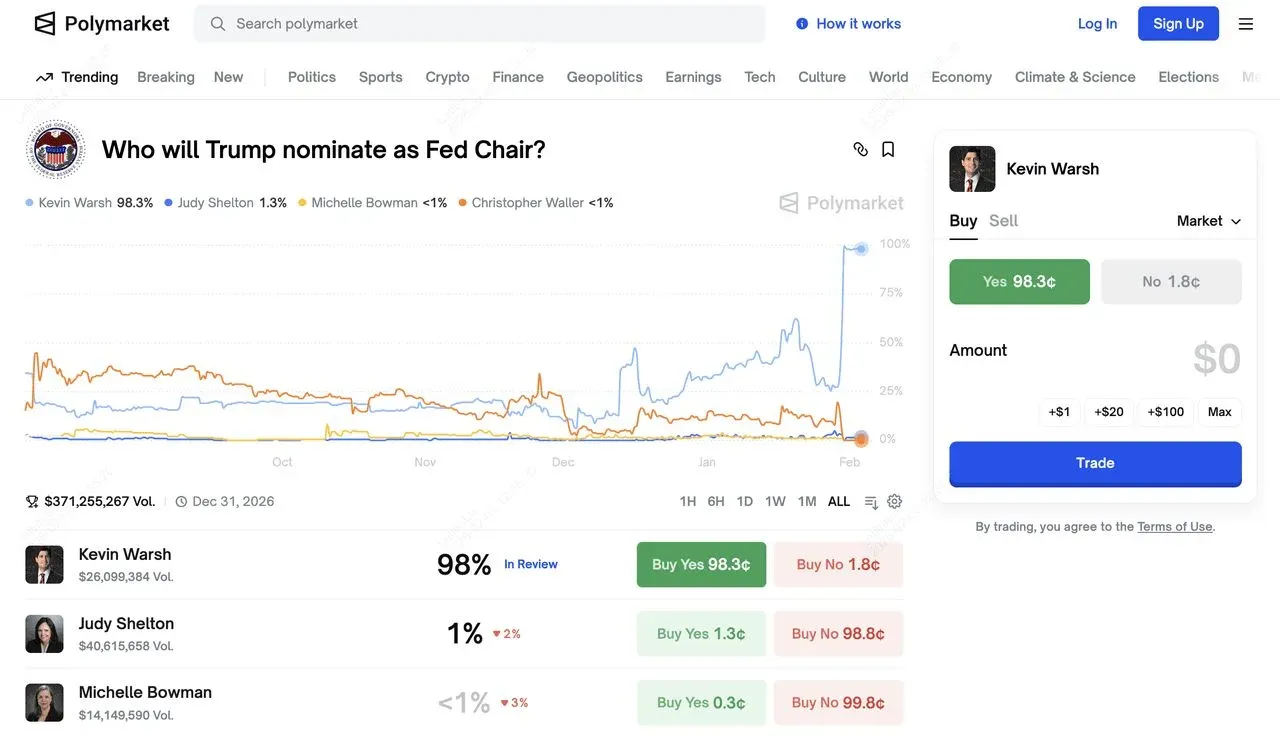Open chart settings with gear icon
The image size is (1280, 737).
pos(894,500)
